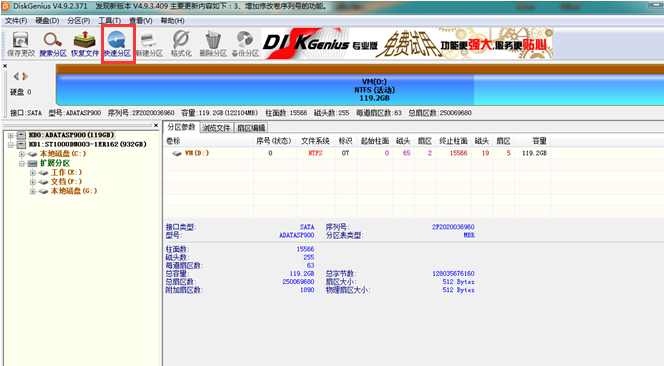Image resolution: width=664 pixels, height=366 pixels.
Task: Click the 终止柱面 column header
Action: point(453,141)
